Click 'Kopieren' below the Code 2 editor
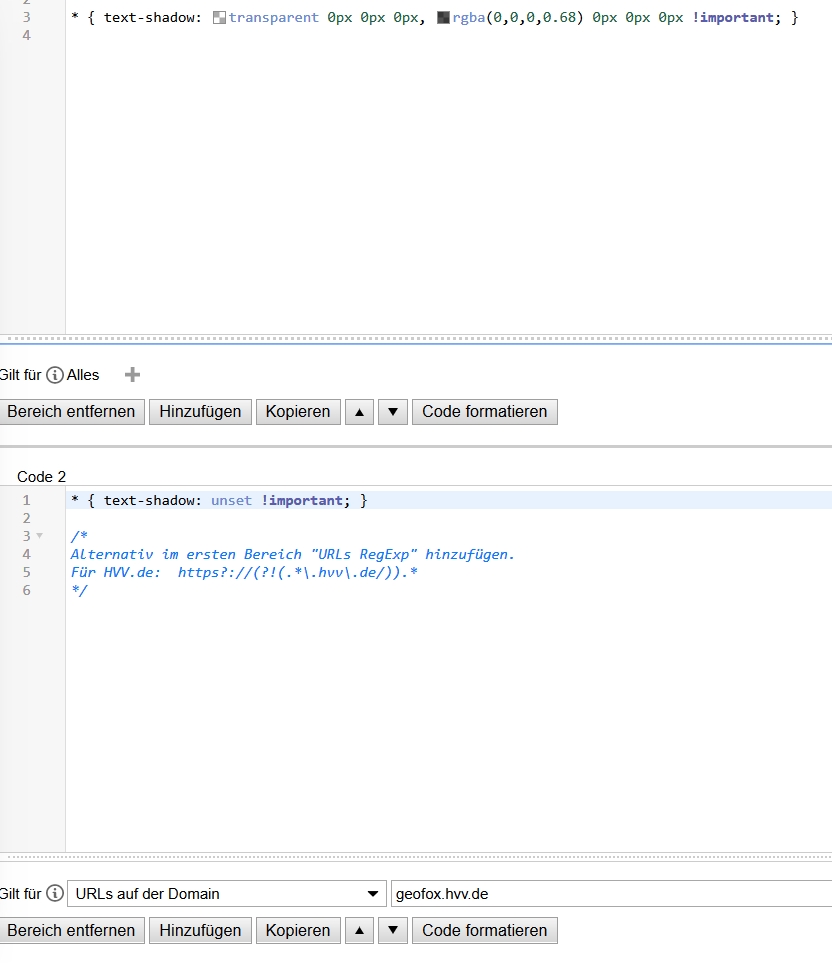 click(298, 931)
